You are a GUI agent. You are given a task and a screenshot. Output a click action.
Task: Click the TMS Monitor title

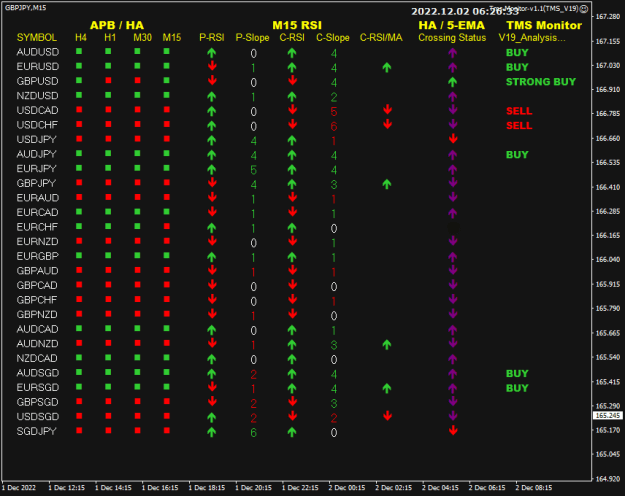tap(544, 25)
